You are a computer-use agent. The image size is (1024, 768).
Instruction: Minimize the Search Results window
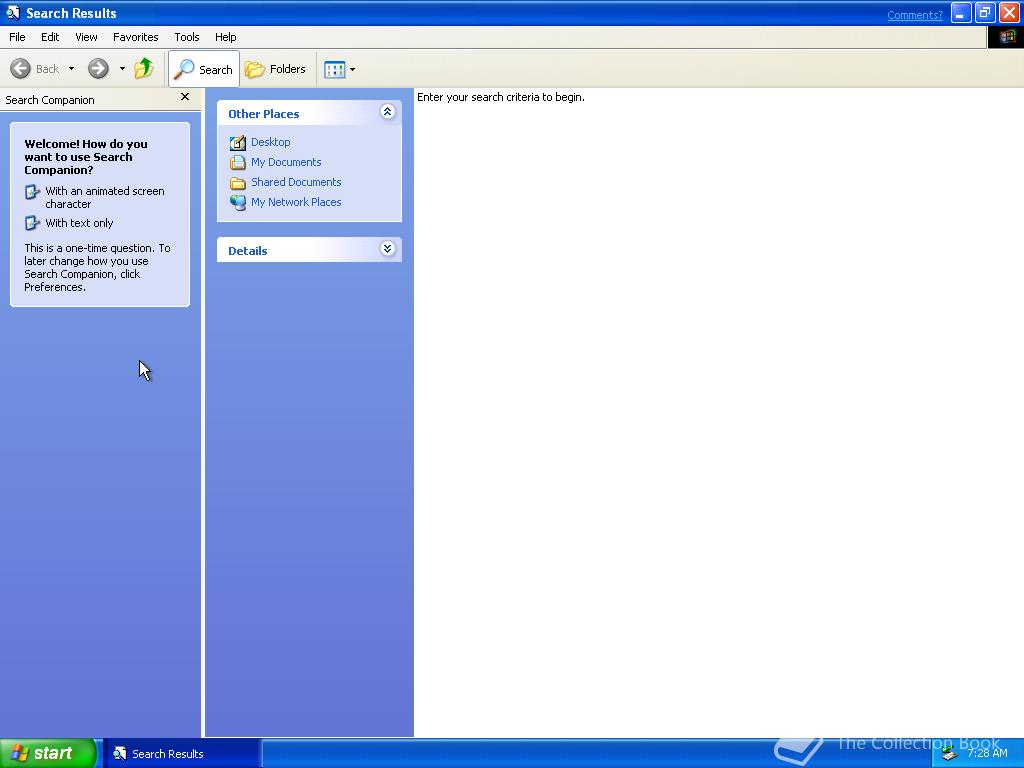click(x=961, y=13)
